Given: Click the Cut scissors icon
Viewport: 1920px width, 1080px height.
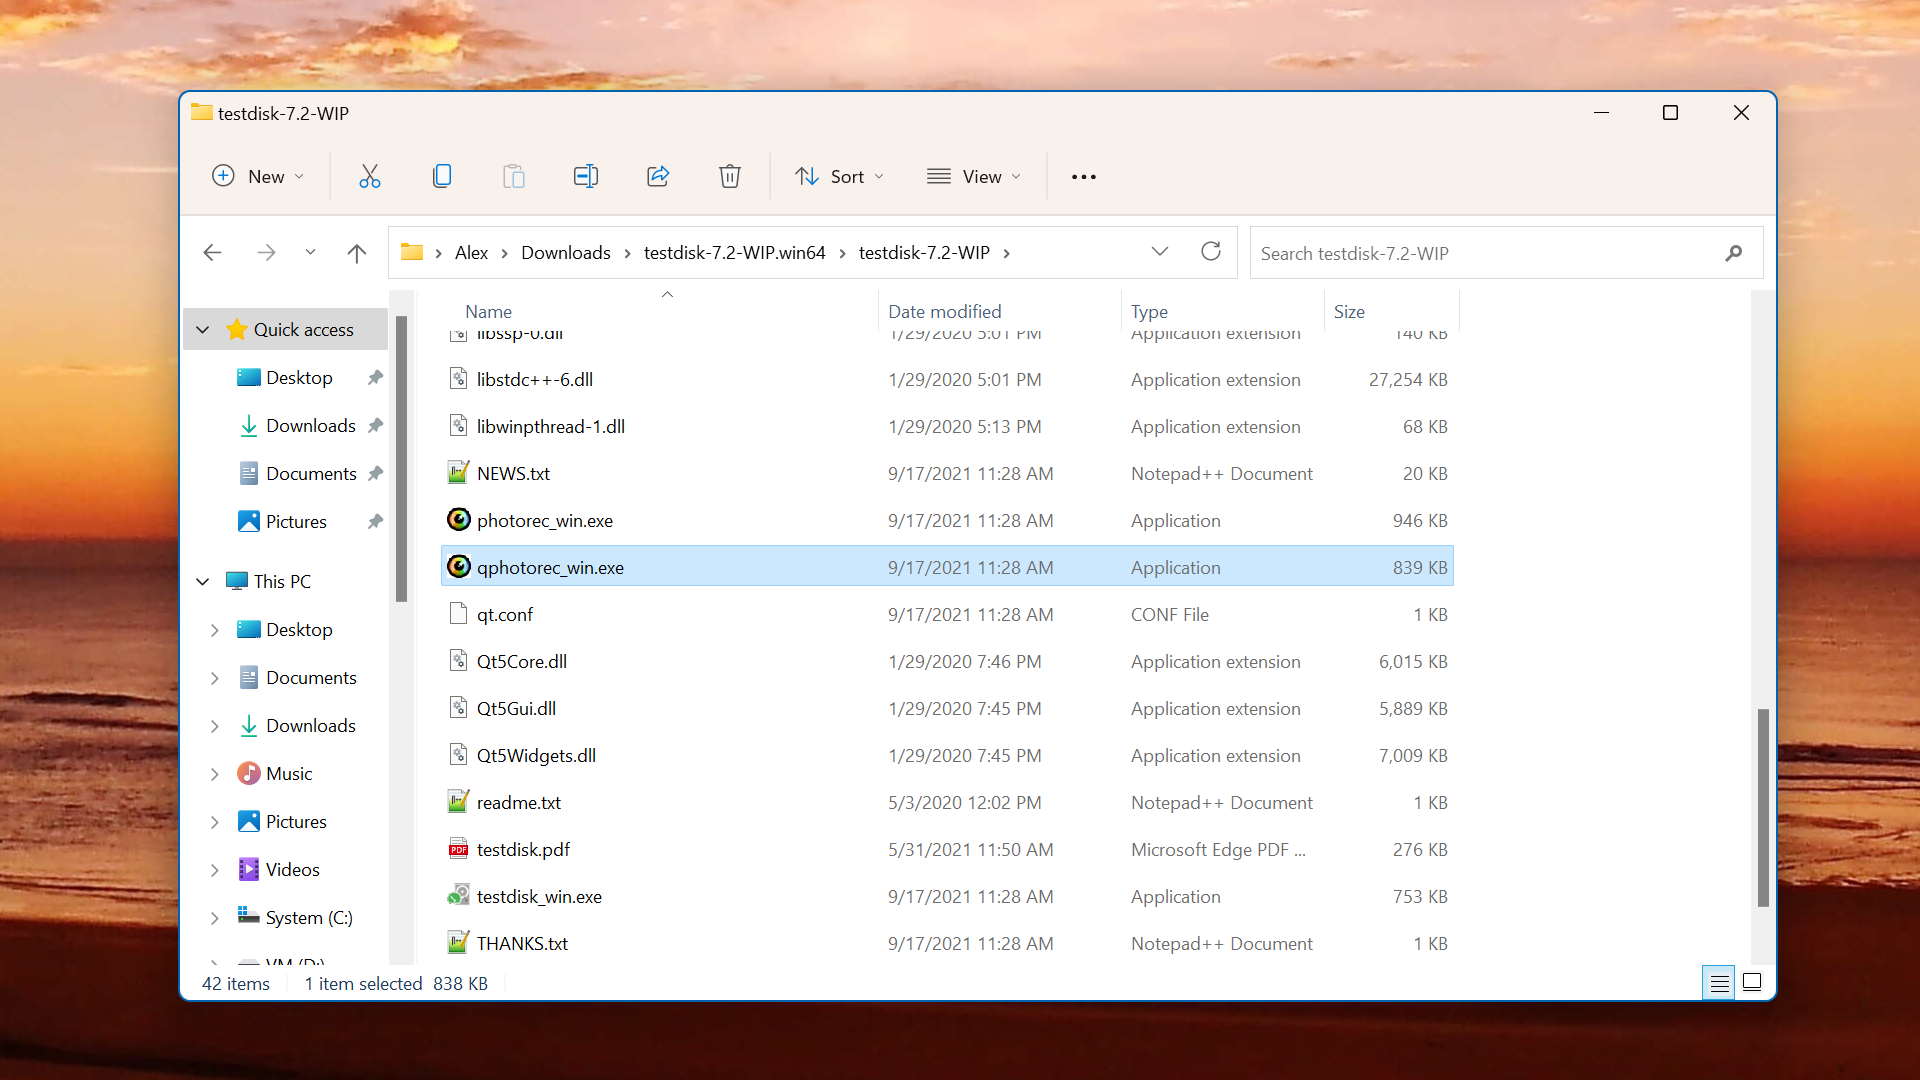Looking at the screenshot, I should click(370, 177).
